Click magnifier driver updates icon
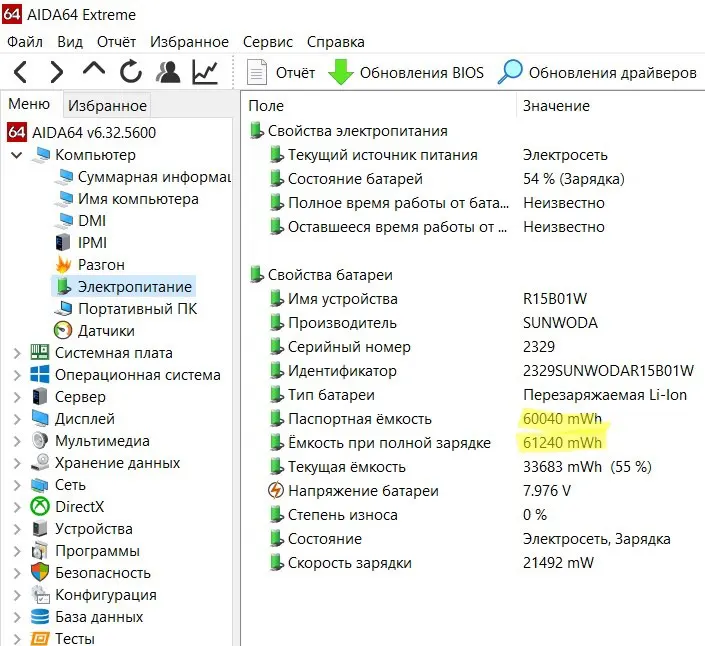This screenshot has height=646, width=705. 510,72
